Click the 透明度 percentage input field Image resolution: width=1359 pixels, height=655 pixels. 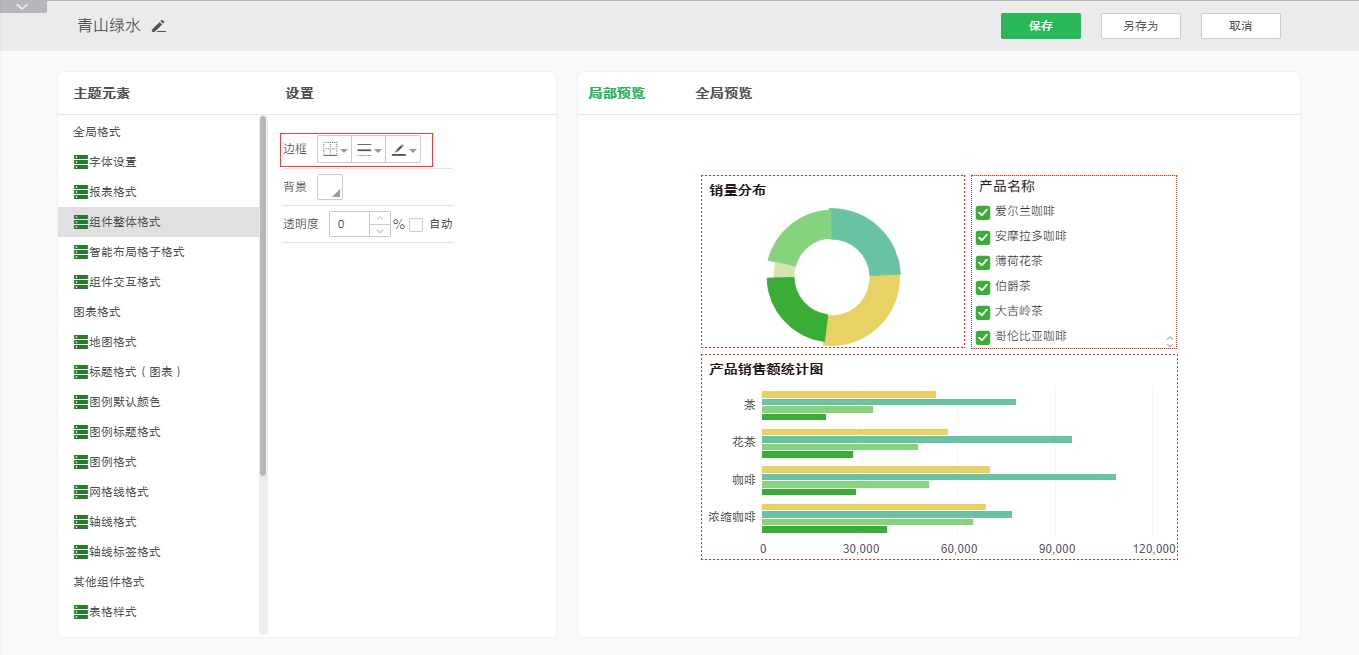pos(350,224)
